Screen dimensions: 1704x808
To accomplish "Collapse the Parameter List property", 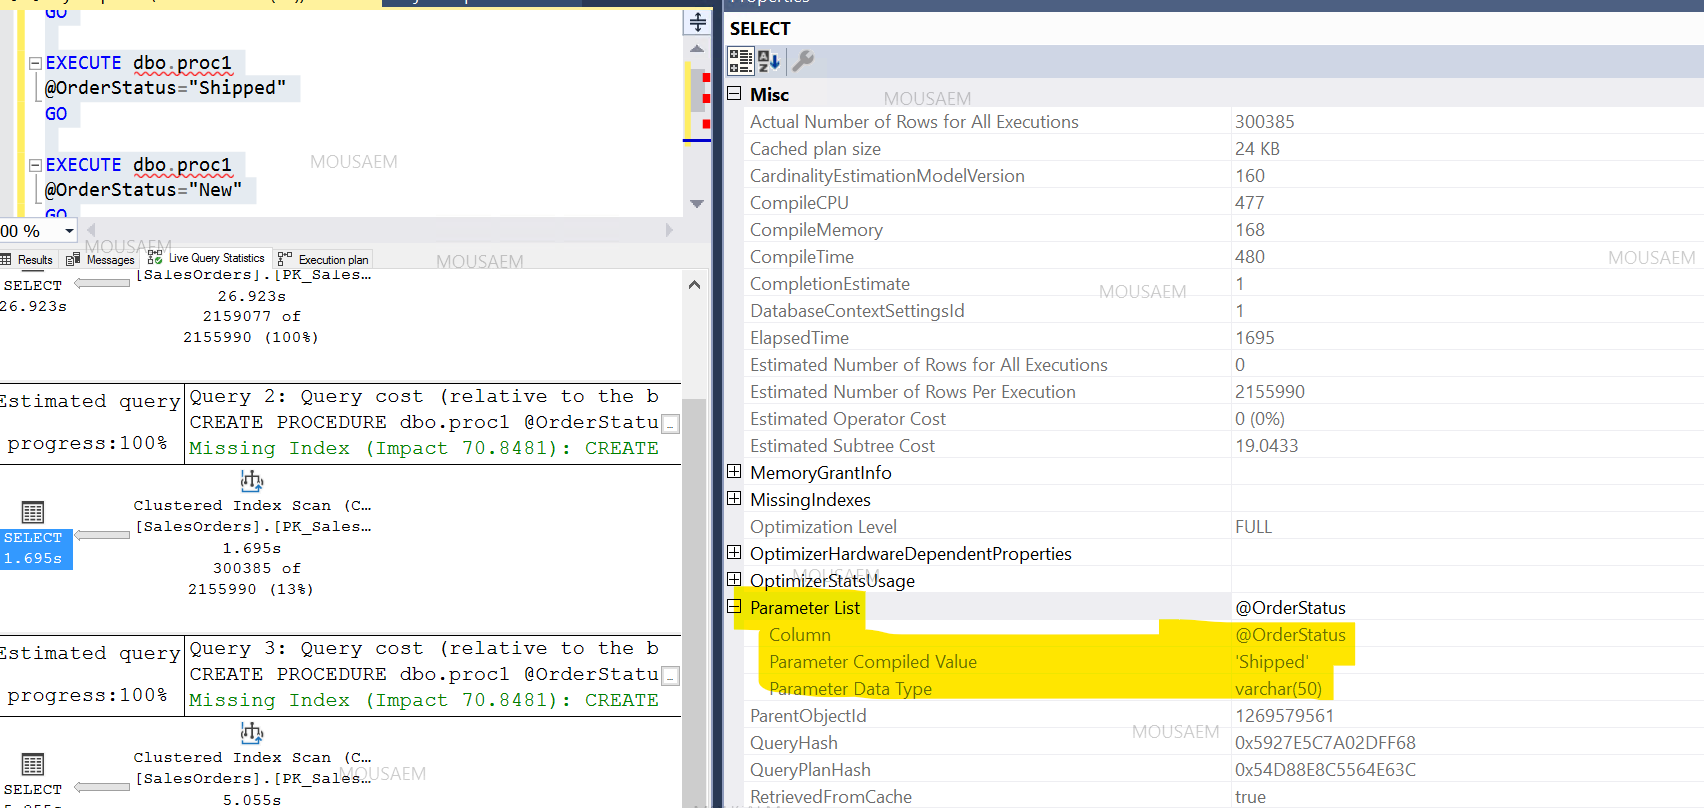I will 734,607.
